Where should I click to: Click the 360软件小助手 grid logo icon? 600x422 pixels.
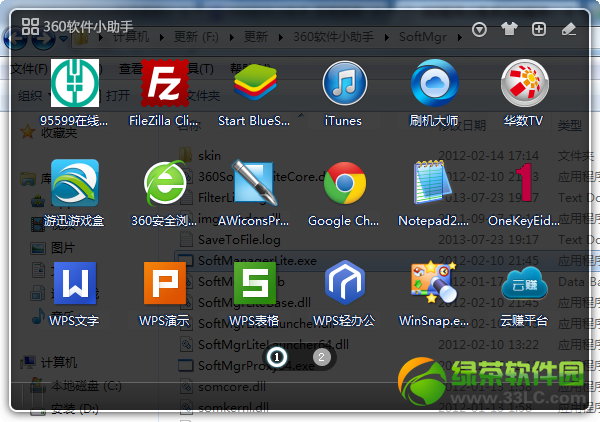(x=30, y=26)
